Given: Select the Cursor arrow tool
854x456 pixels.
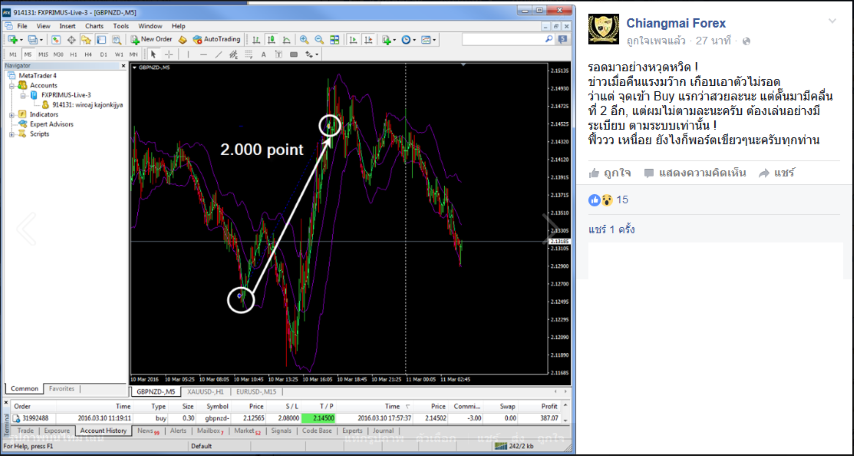Looking at the screenshot, I should coord(153,54).
